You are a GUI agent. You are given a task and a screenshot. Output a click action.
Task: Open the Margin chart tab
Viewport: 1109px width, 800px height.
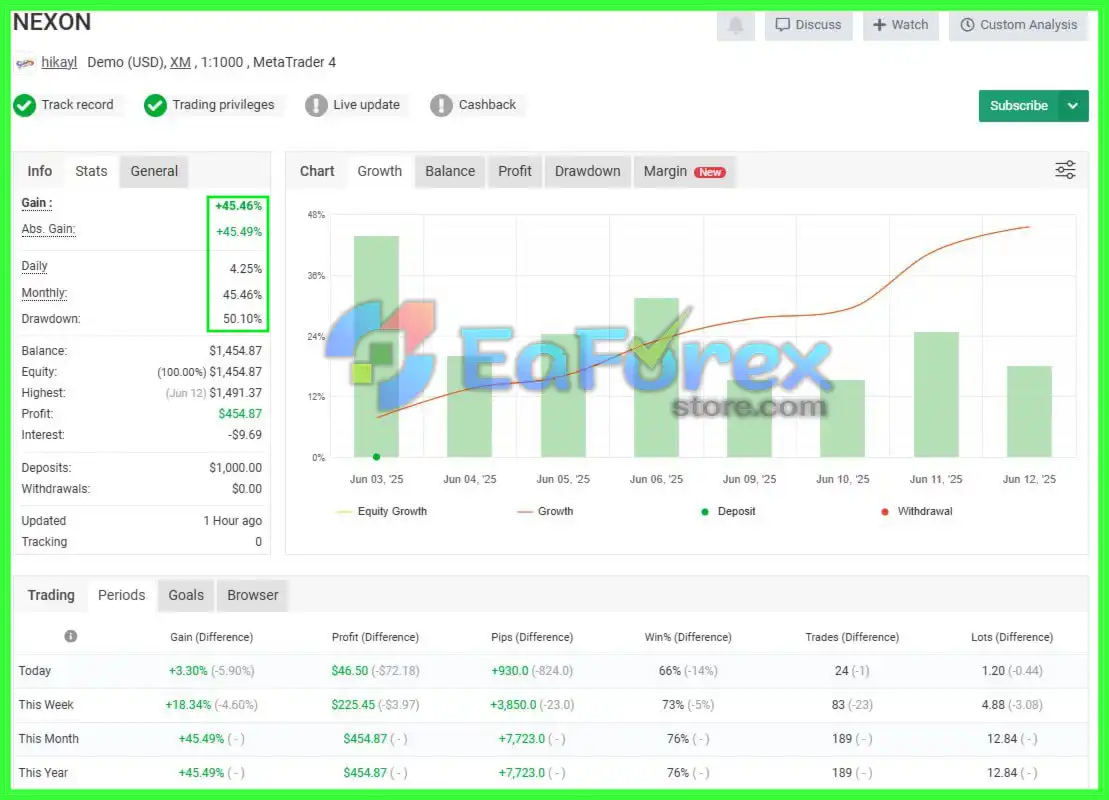click(685, 171)
